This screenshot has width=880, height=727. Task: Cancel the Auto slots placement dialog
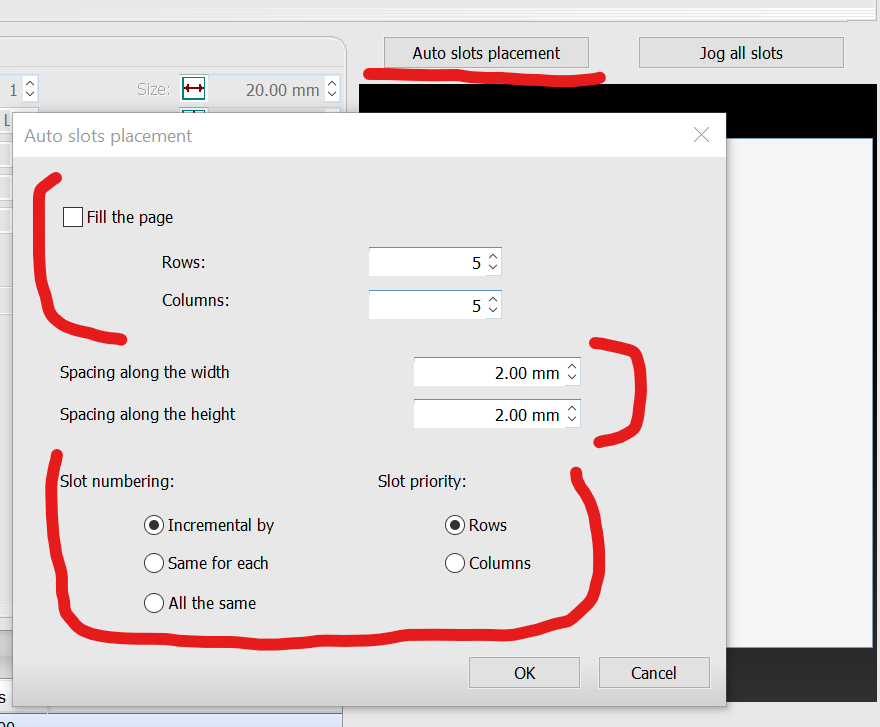tap(654, 673)
